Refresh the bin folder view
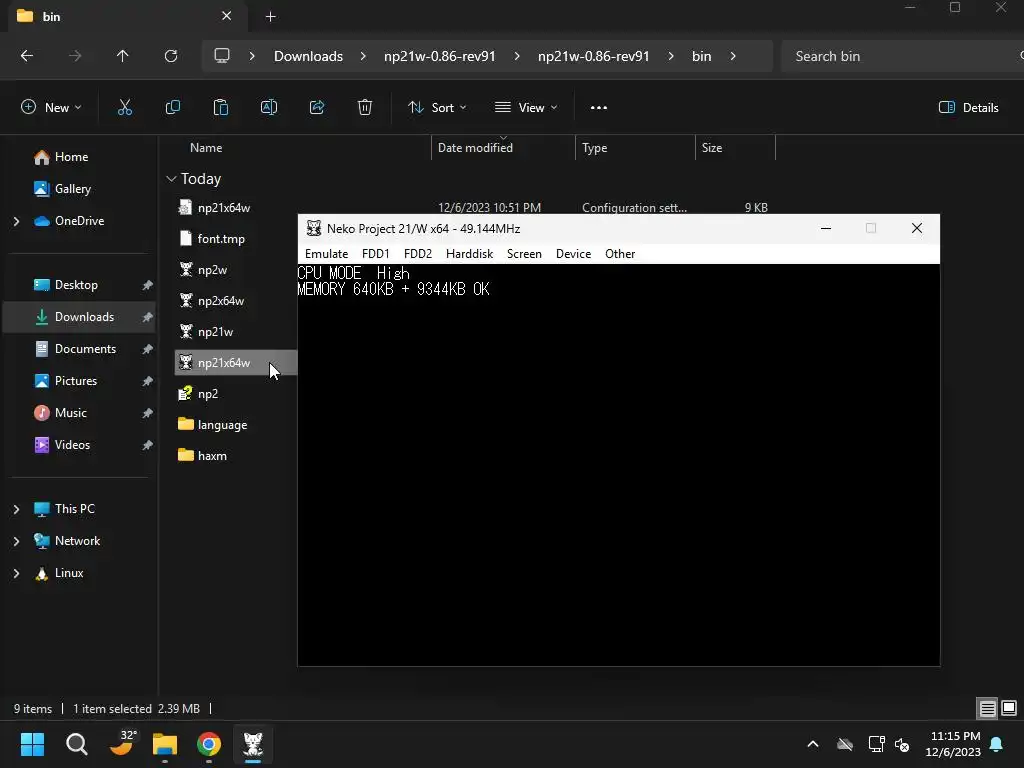This screenshot has height=768, width=1024. (x=170, y=56)
